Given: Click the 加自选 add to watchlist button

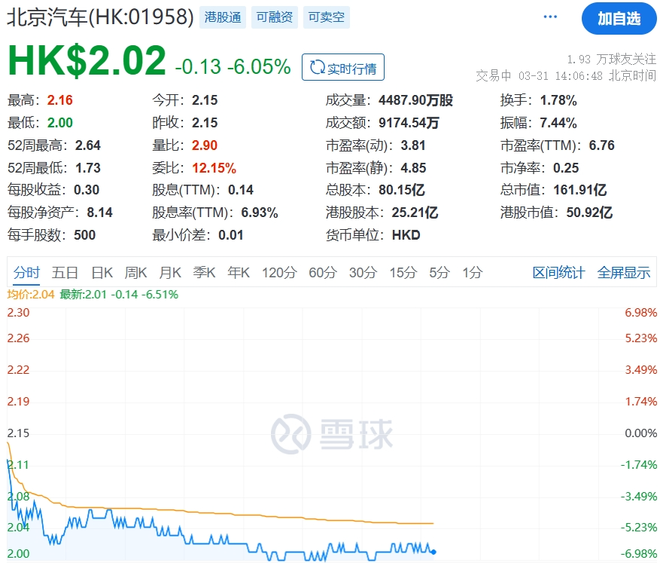Looking at the screenshot, I should (x=619, y=17).
